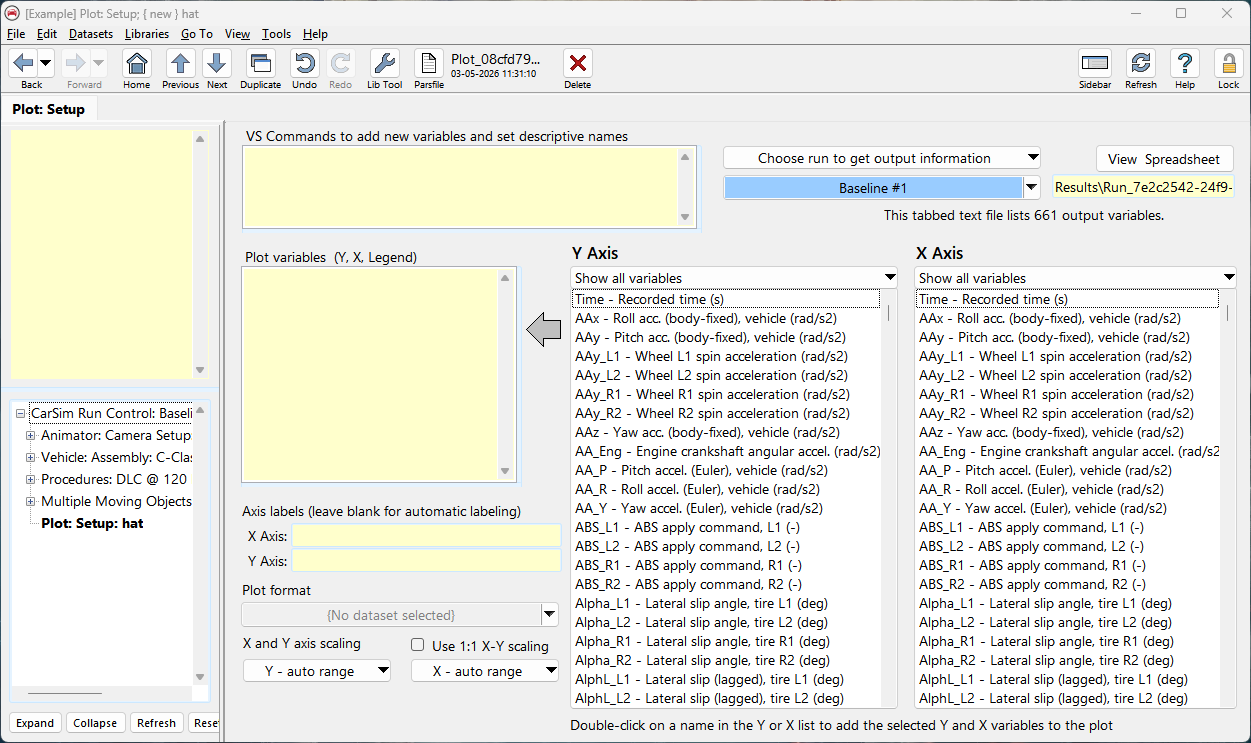Screen dimensions: 1251x743
Task: Open the Parsfile document icon
Action: (429, 65)
